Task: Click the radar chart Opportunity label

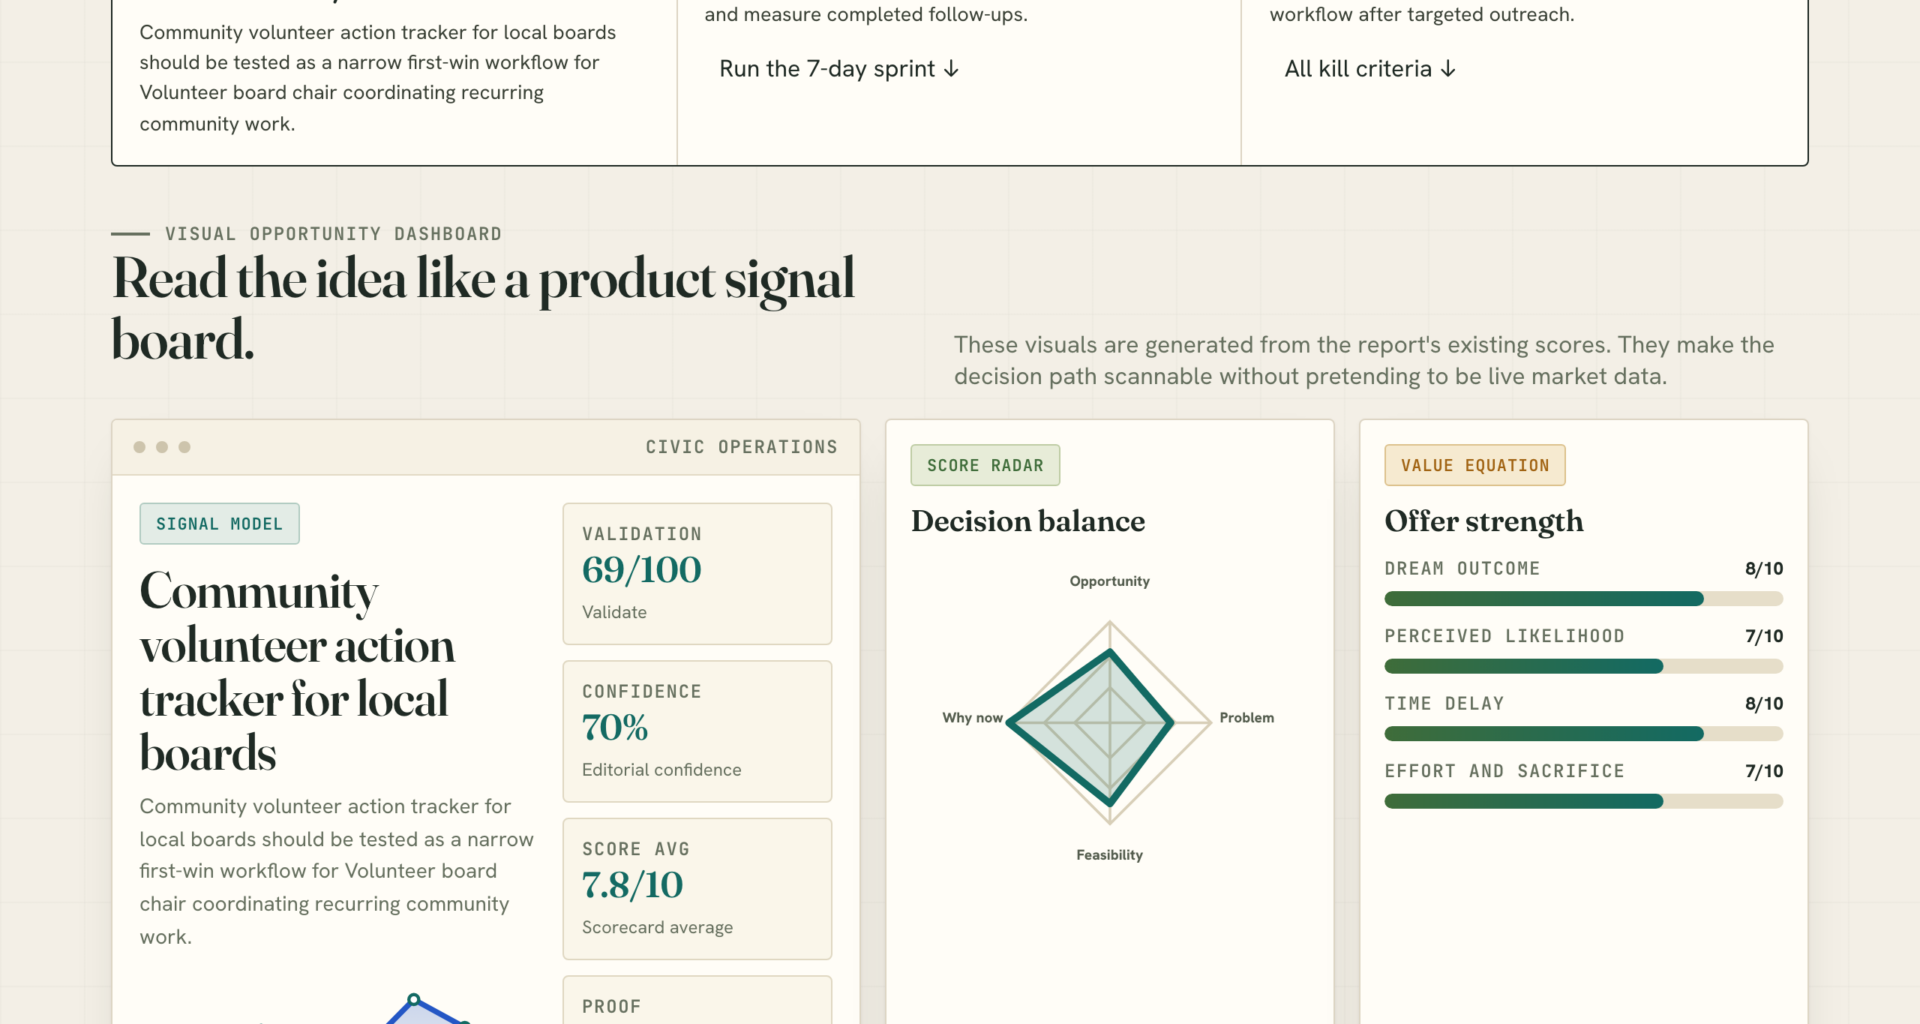Action: [1109, 581]
